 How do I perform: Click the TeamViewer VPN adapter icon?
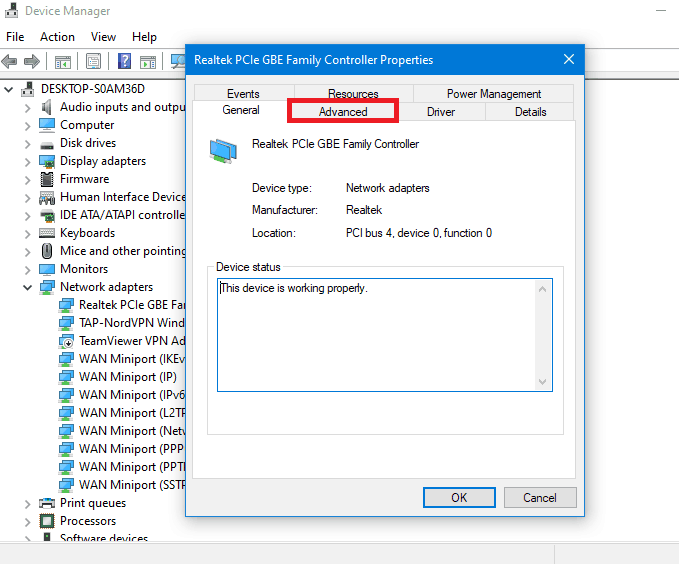click(66, 341)
